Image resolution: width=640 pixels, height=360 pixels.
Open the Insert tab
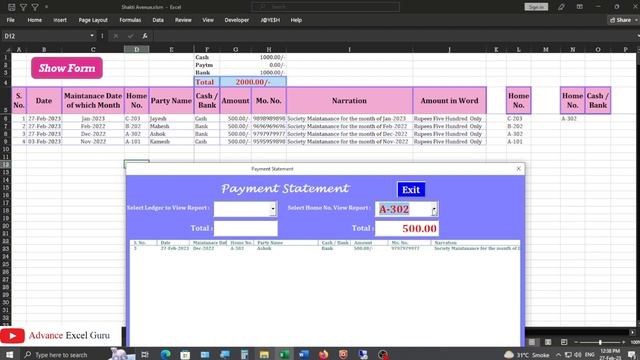click(60, 20)
